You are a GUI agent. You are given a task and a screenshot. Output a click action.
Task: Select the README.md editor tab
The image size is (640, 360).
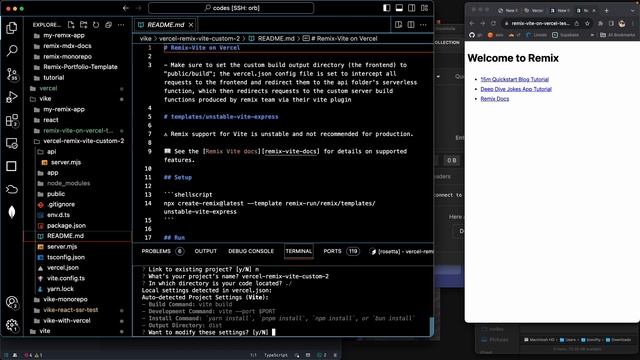(166, 25)
